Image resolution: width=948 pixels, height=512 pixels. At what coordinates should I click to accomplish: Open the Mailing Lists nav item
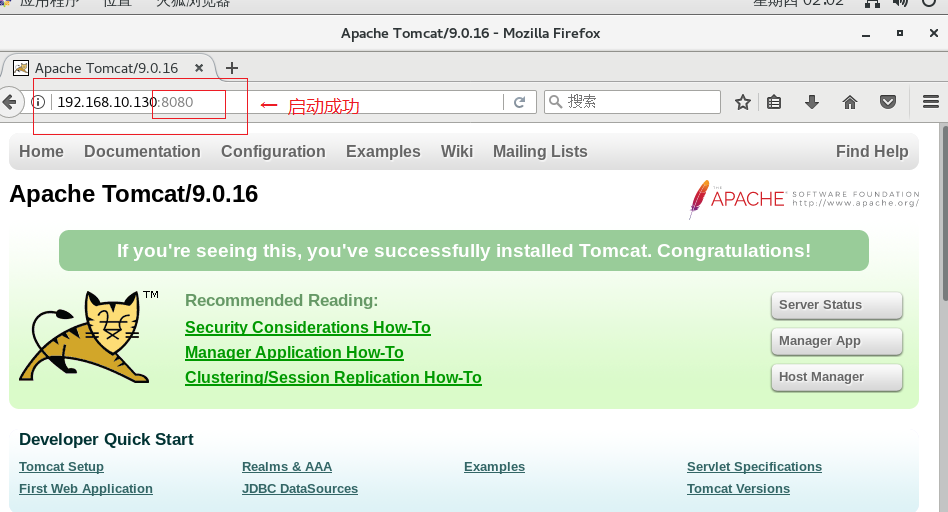[540, 152]
